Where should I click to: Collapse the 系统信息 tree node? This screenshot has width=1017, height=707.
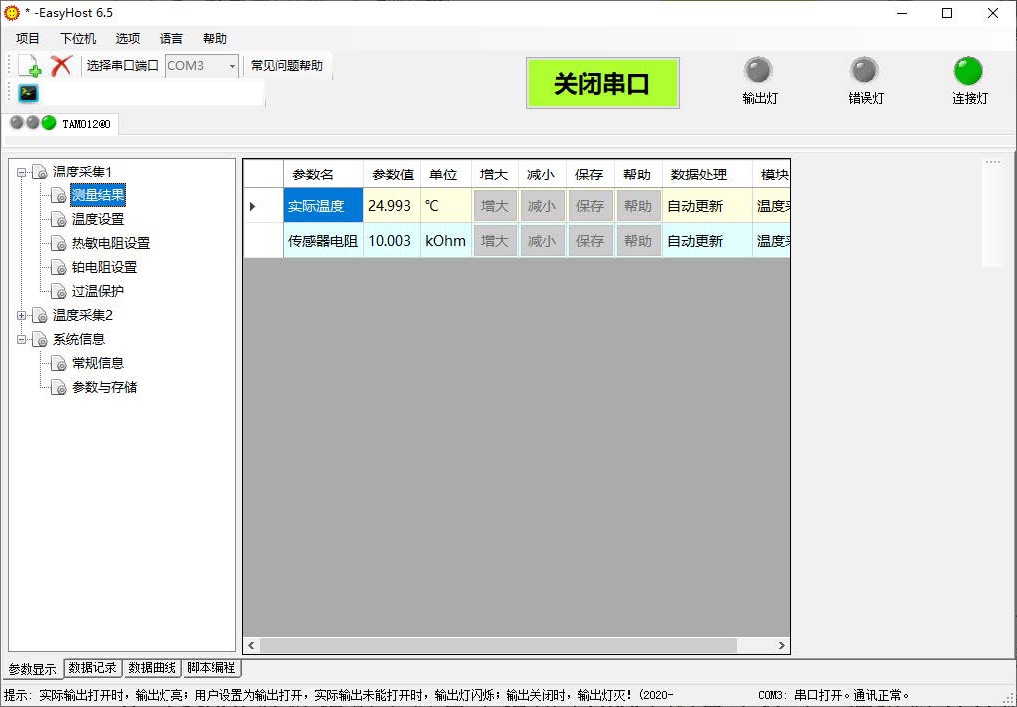22,340
